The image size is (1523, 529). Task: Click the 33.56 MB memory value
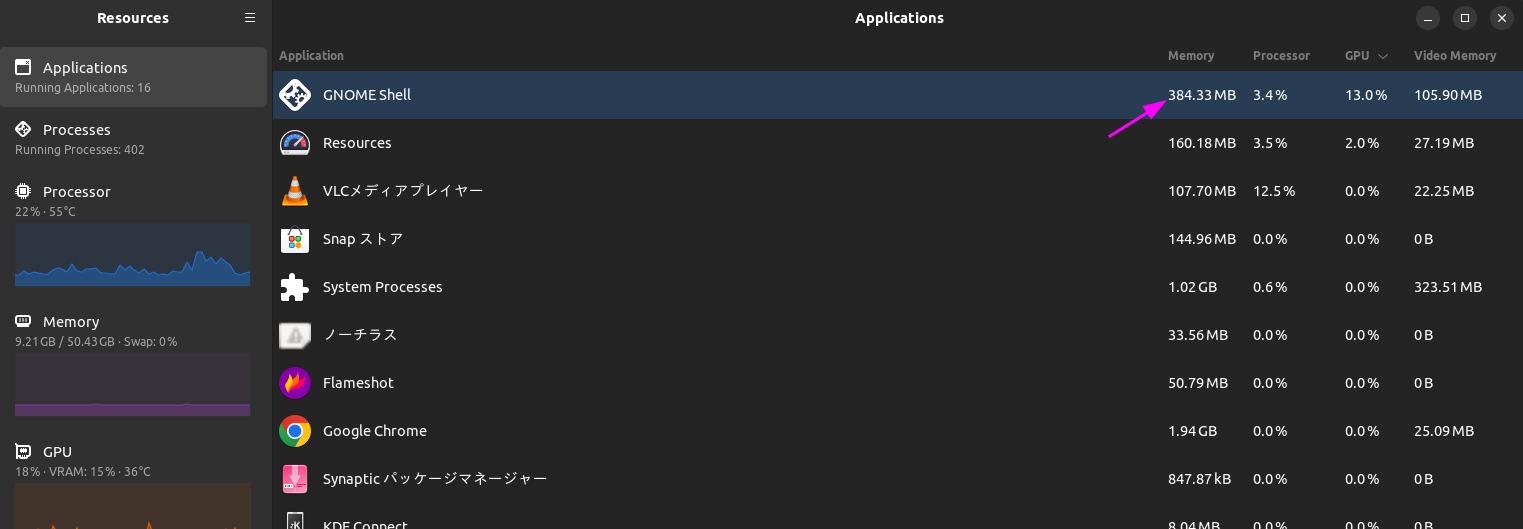[1198, 335]
